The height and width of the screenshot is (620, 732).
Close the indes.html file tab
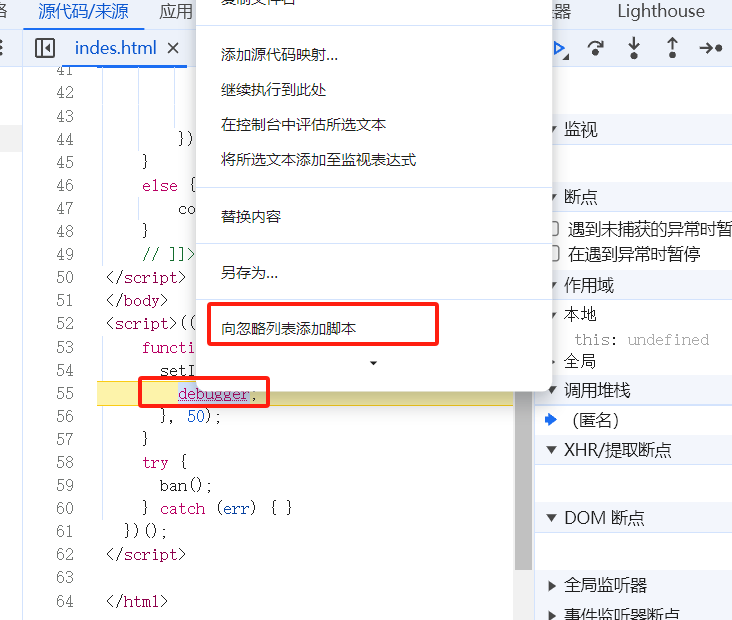tap(173, 48)
